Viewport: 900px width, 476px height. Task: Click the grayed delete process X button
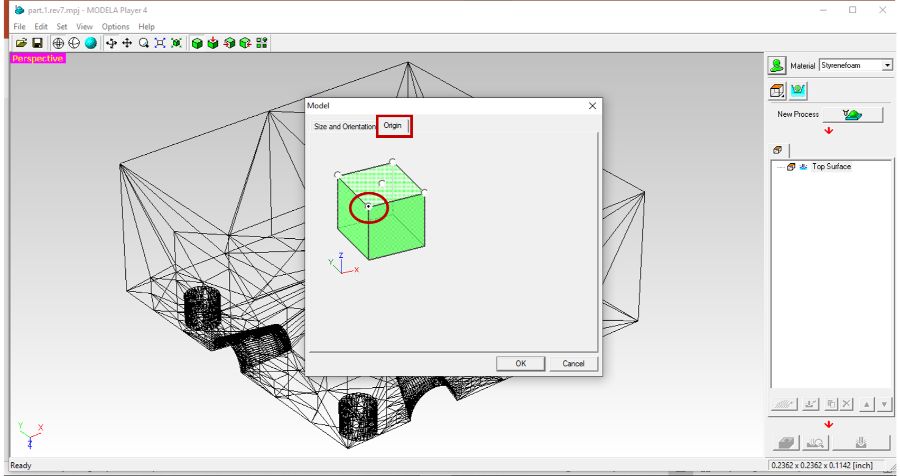(x=846, y=404)
